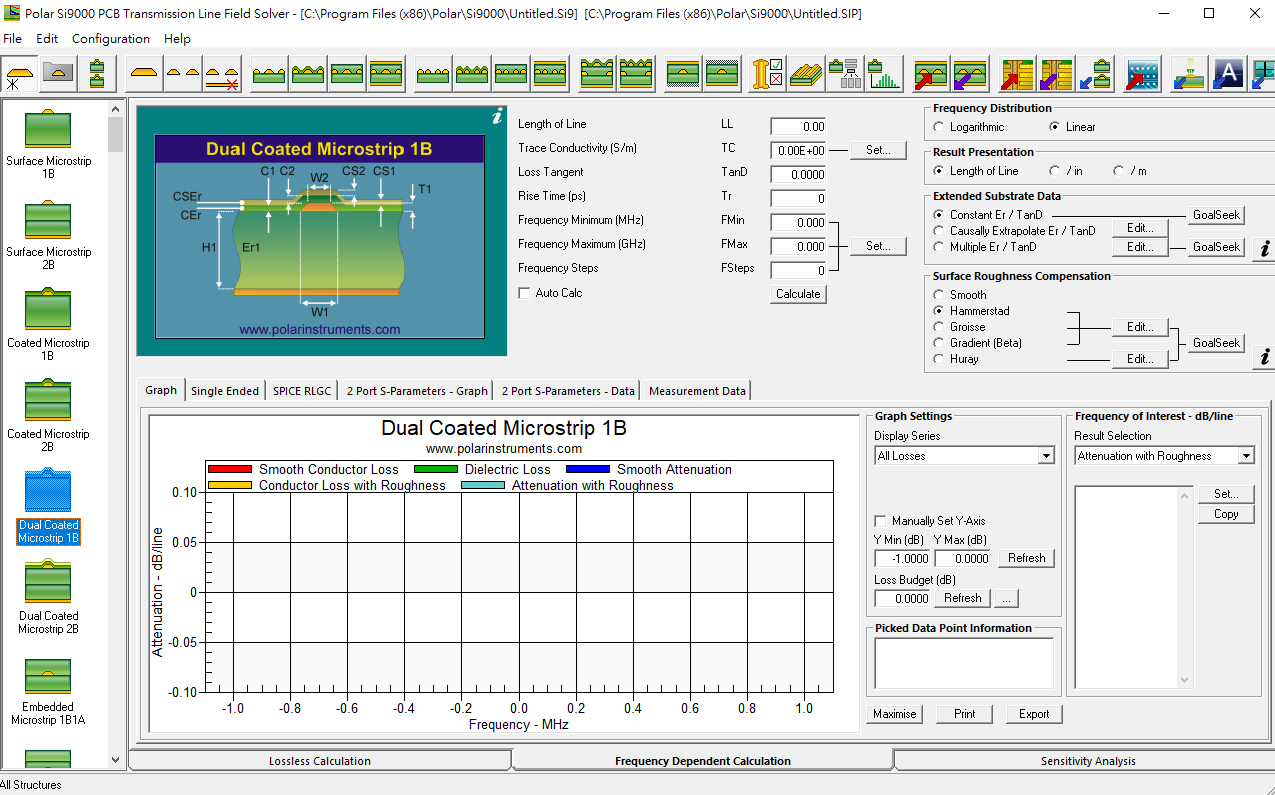Viewport: 1275px width, 795px height.
Task: Click the two traces with red X icon
Action: point(222,74)
